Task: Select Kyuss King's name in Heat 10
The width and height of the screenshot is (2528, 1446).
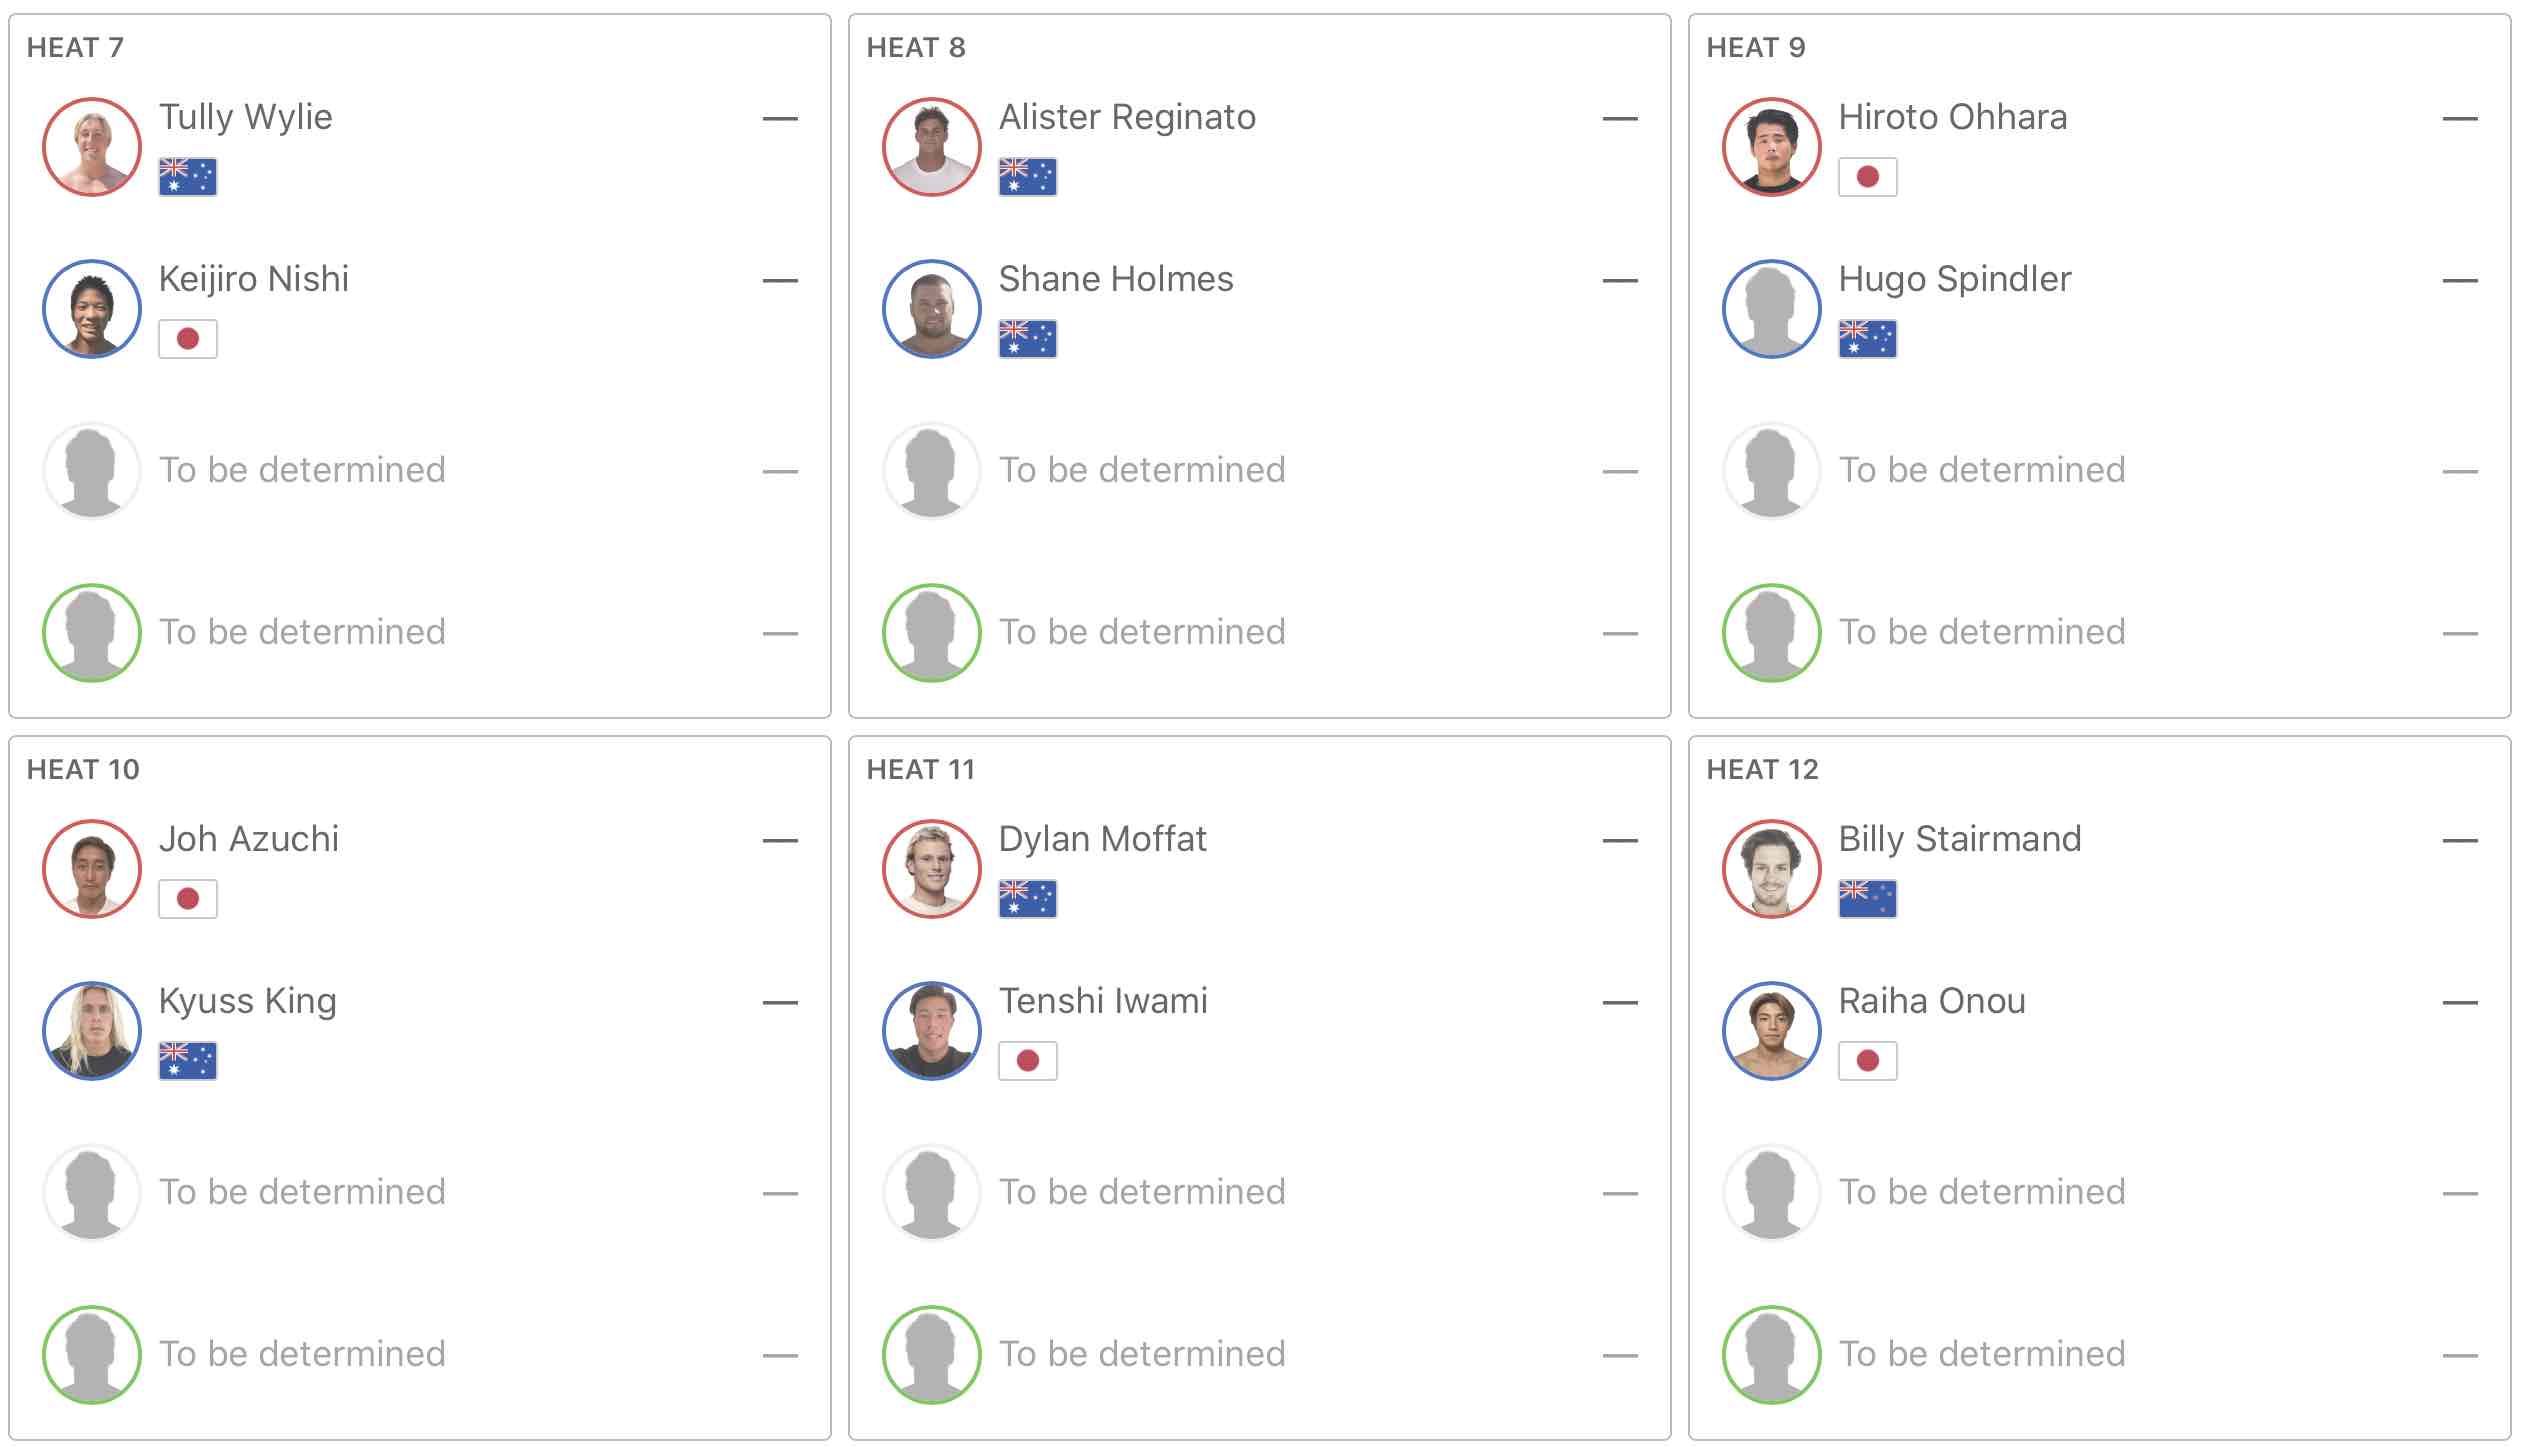Action: pos(247,1001)
